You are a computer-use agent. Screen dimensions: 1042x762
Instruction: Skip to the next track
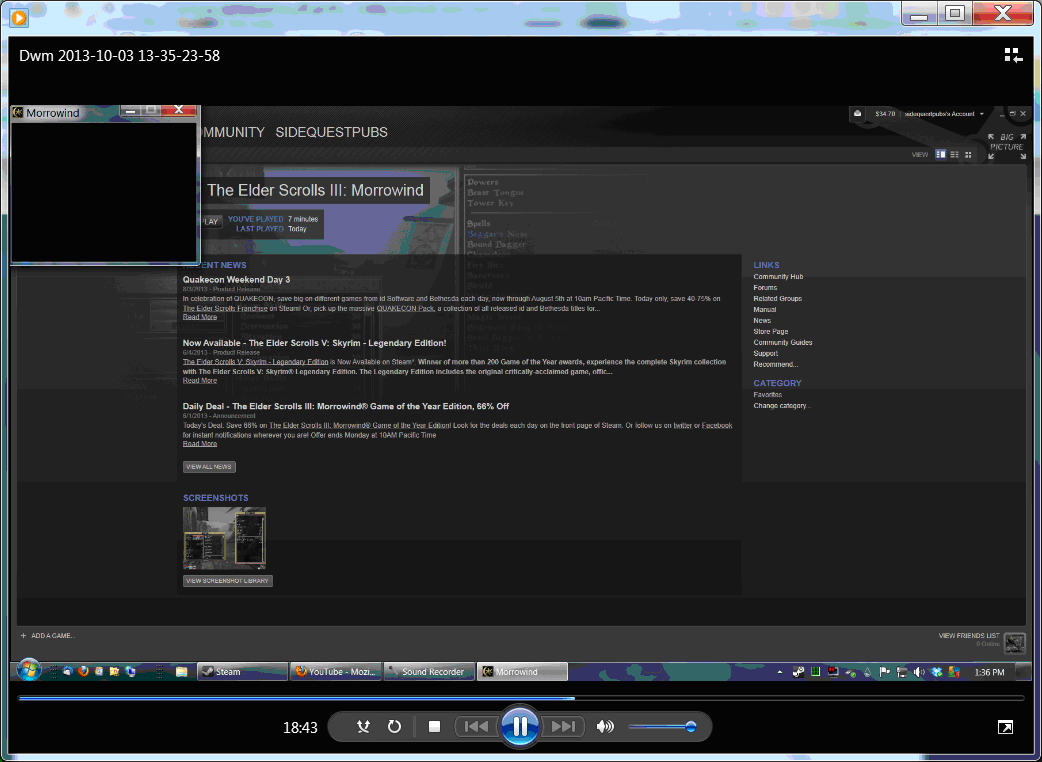pos(563,727)
